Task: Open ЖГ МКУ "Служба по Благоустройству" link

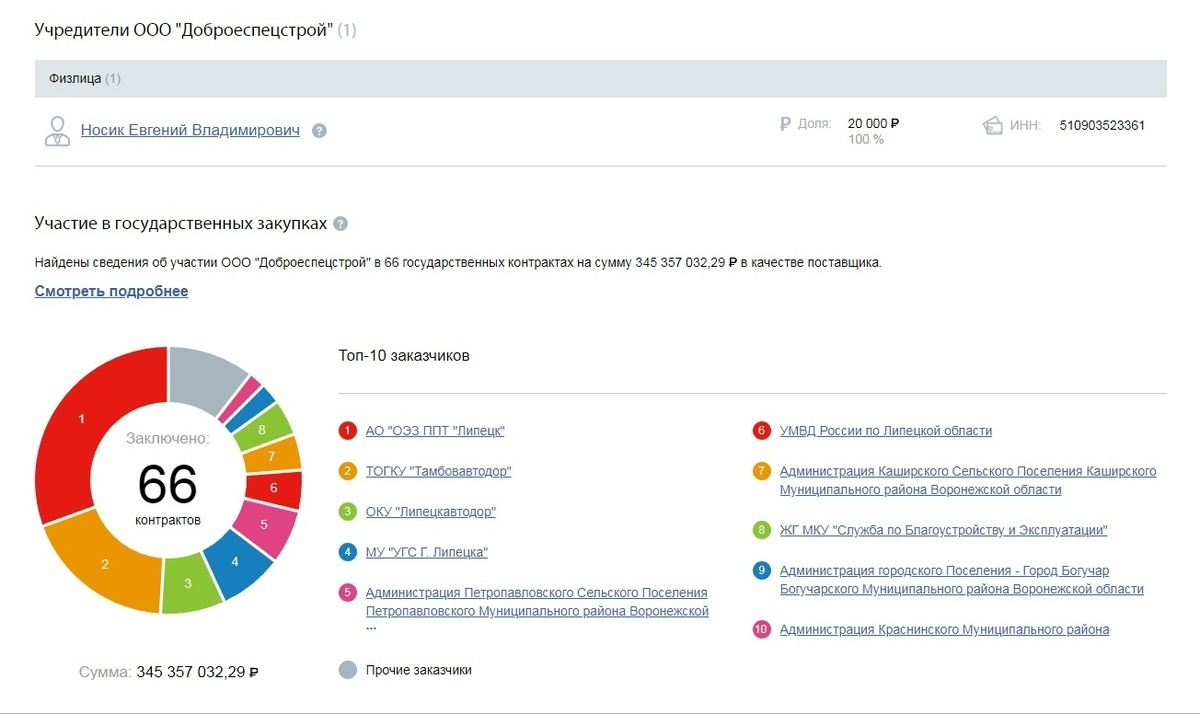Action: tap(943, 530)
